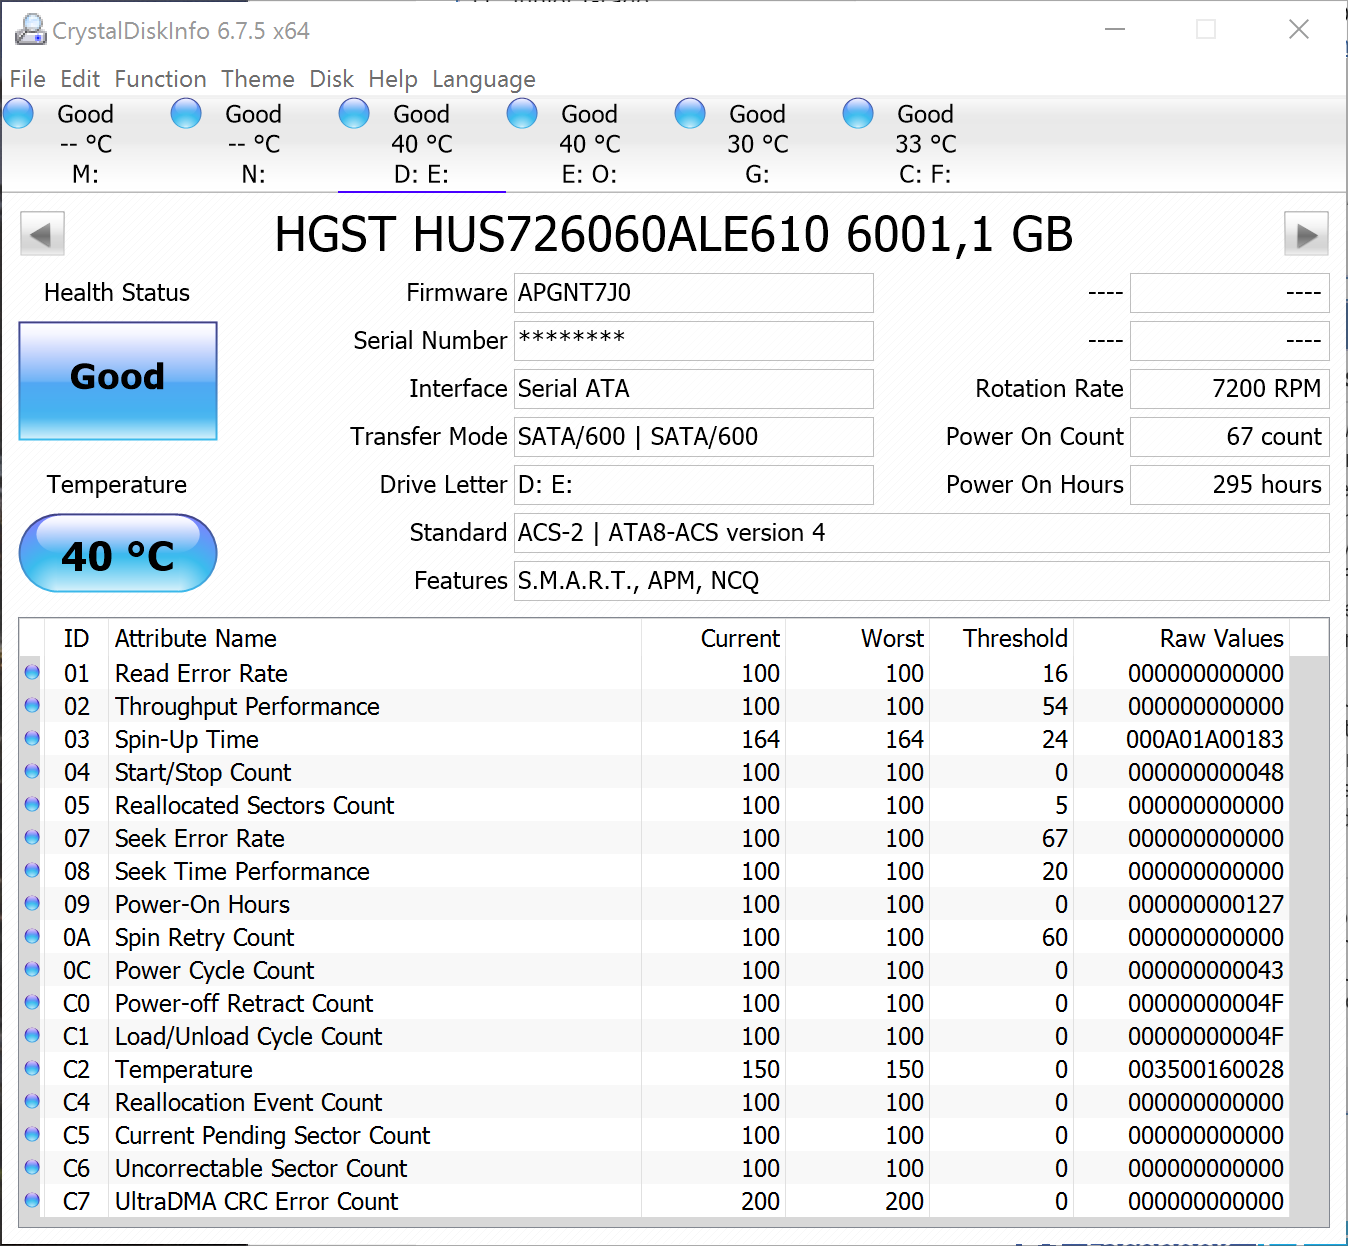The height and width of the screenshot is (1246, 1348).
Task: Click the Rotation Rate 7200 RPM value
Action: 1230,389
